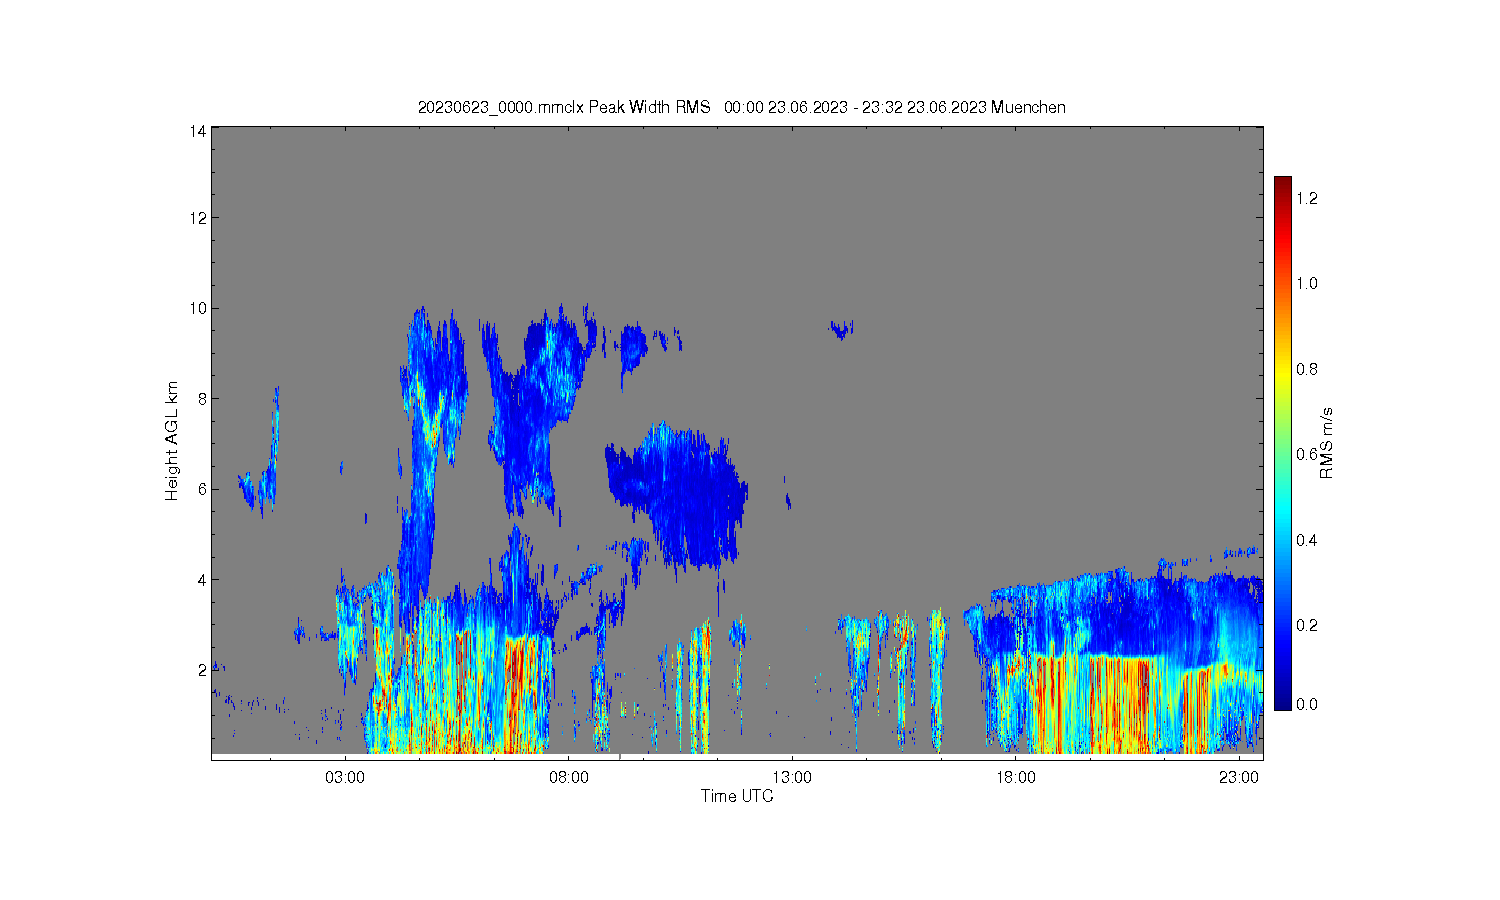
Task: Click the 0.0 colorbar value label
Action: (x=1307, y=704)
